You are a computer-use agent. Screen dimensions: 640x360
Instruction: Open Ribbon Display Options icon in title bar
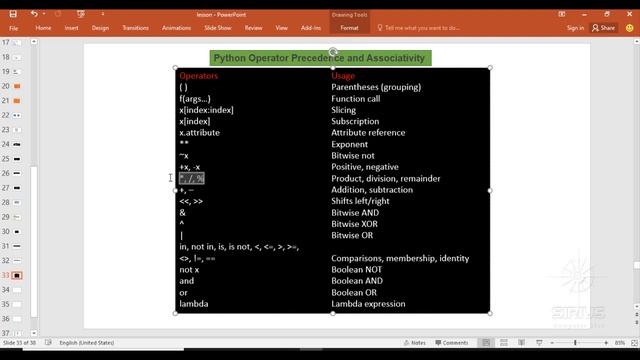tap(562, 14)
